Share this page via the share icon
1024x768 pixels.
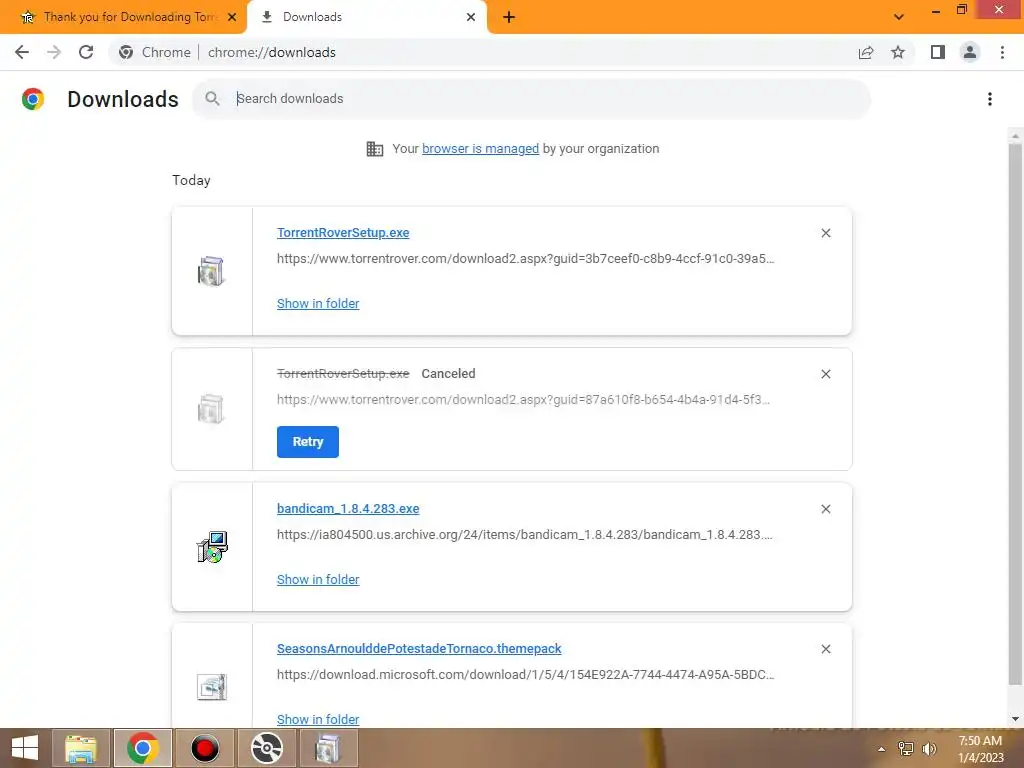[x=866, y=52]
